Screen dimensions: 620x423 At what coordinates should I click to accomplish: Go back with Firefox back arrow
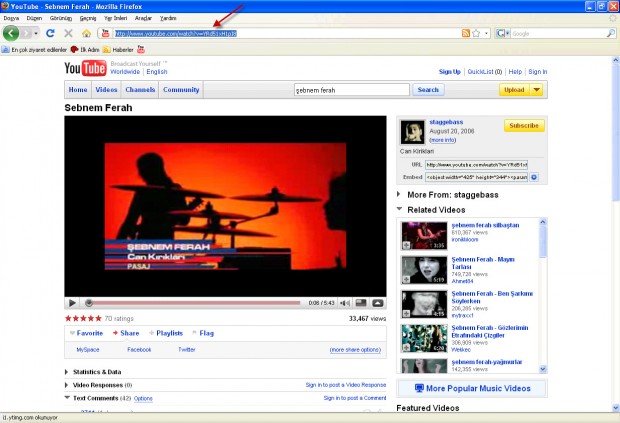11,33
